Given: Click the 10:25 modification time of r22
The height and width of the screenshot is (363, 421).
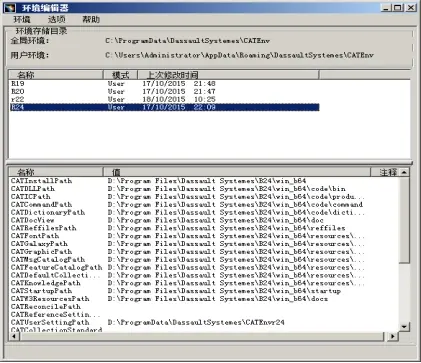Looking at the screenshot, I should pos(205,99).
